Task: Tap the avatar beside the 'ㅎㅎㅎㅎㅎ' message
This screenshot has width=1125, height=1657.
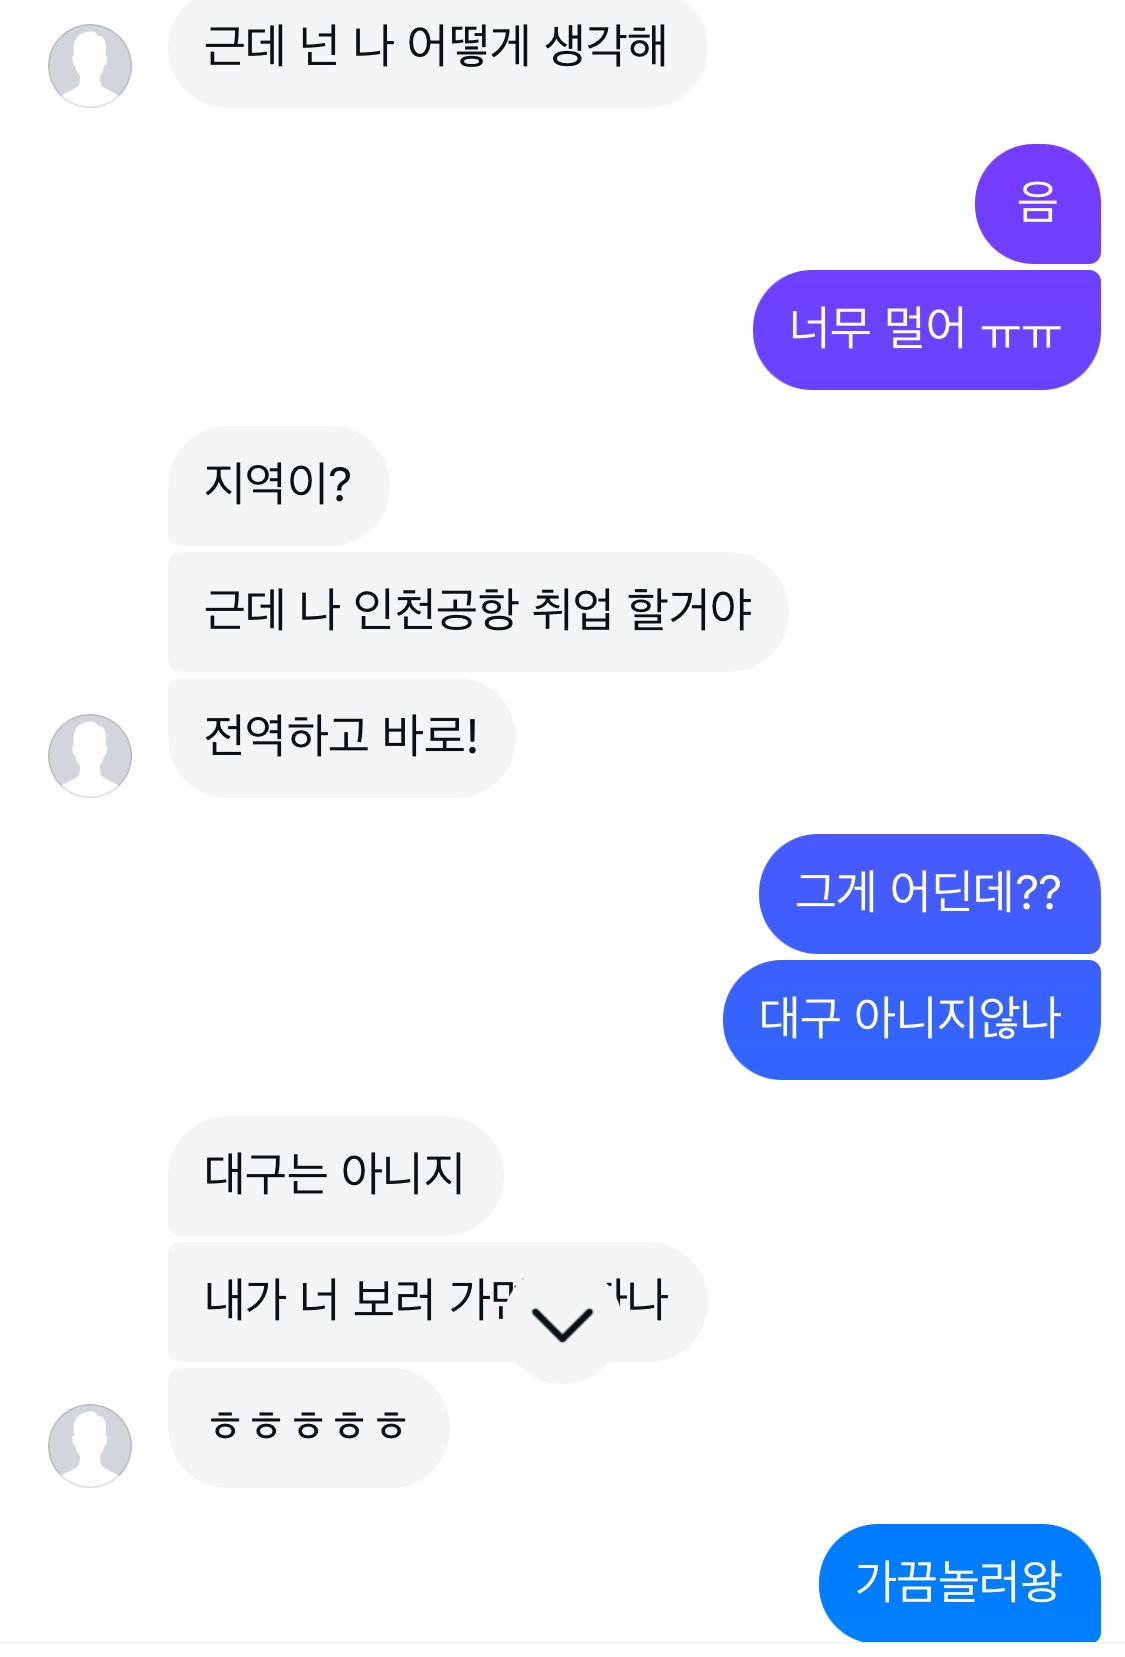Action: (90, 1445)
